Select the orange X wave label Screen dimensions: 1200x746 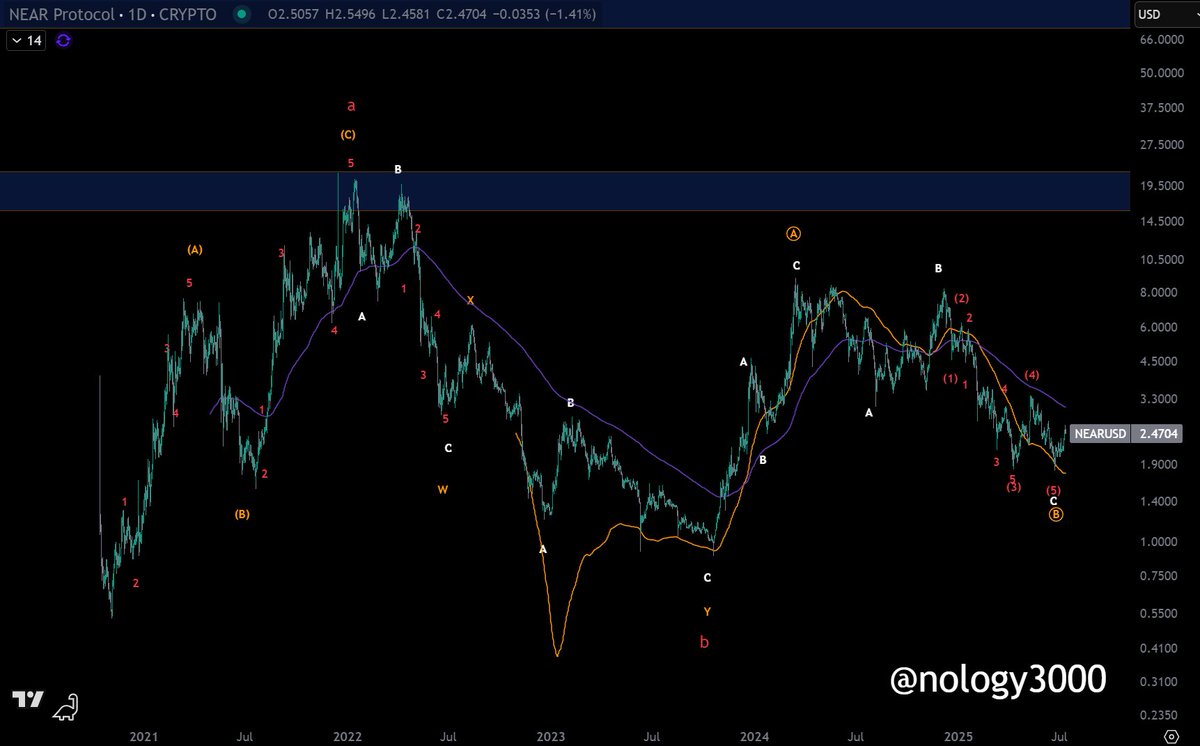(x=470, y=300)
